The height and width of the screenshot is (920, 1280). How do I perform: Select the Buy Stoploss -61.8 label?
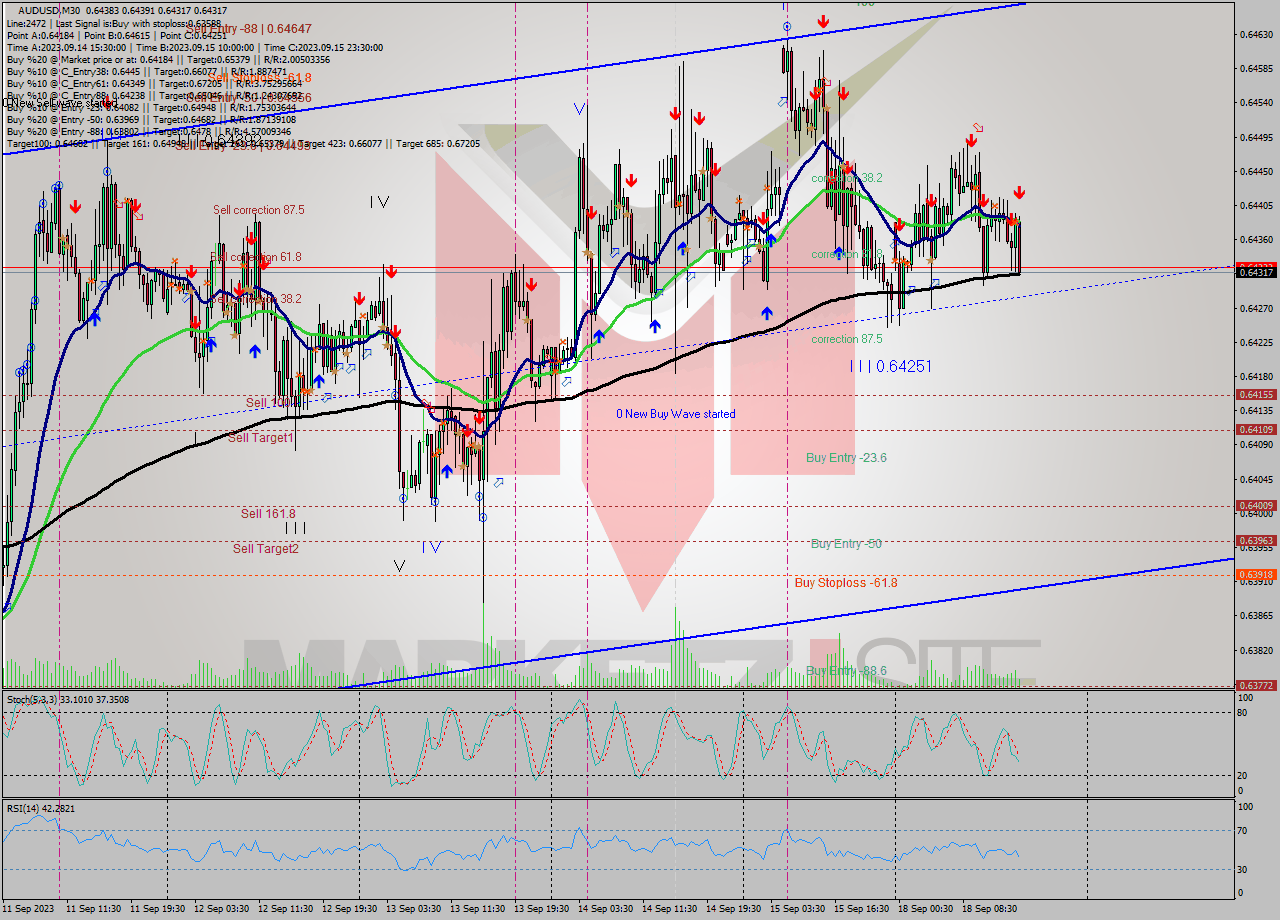coord(845,581)
